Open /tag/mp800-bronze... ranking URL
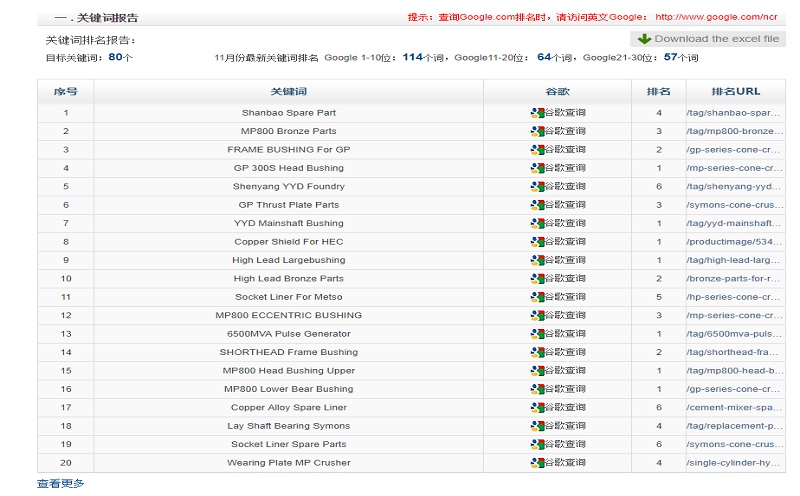The image size is (800, 496). (735, 131)
